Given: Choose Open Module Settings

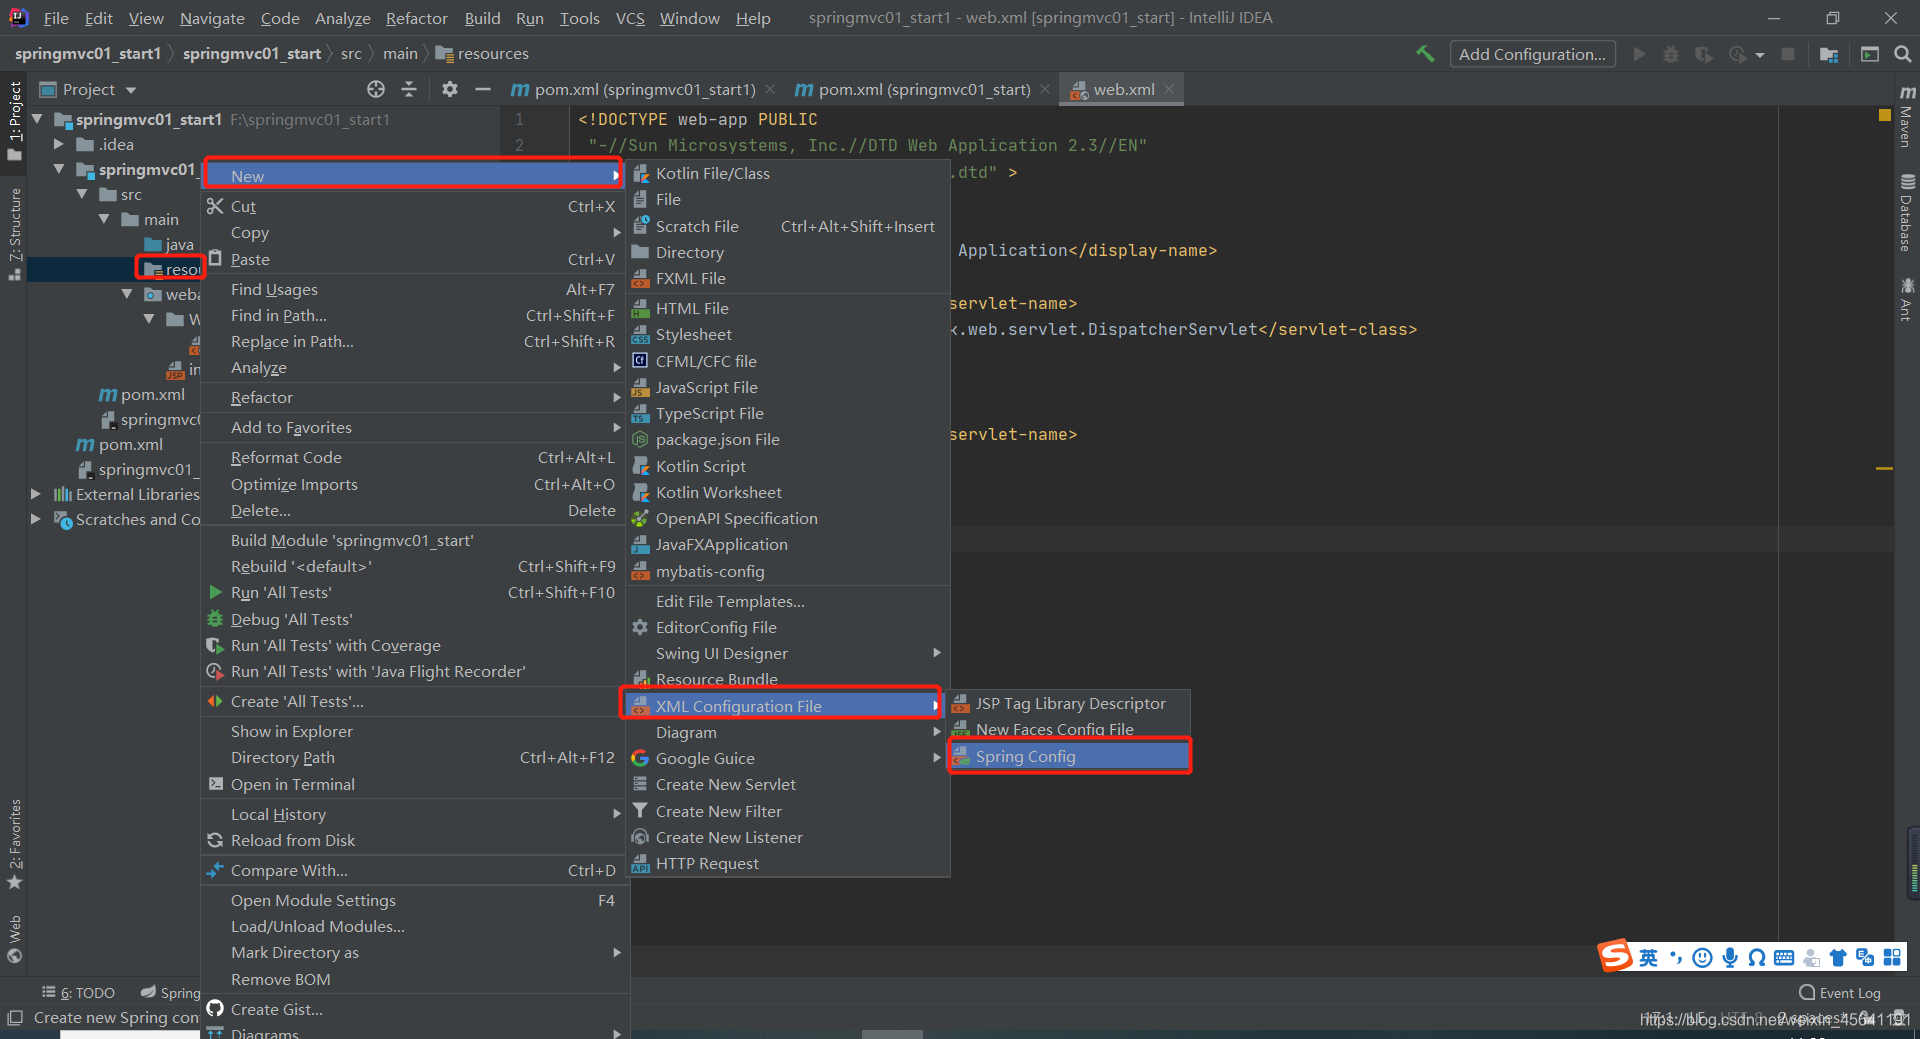Looking at the screenshot, I should coord(415,900).
